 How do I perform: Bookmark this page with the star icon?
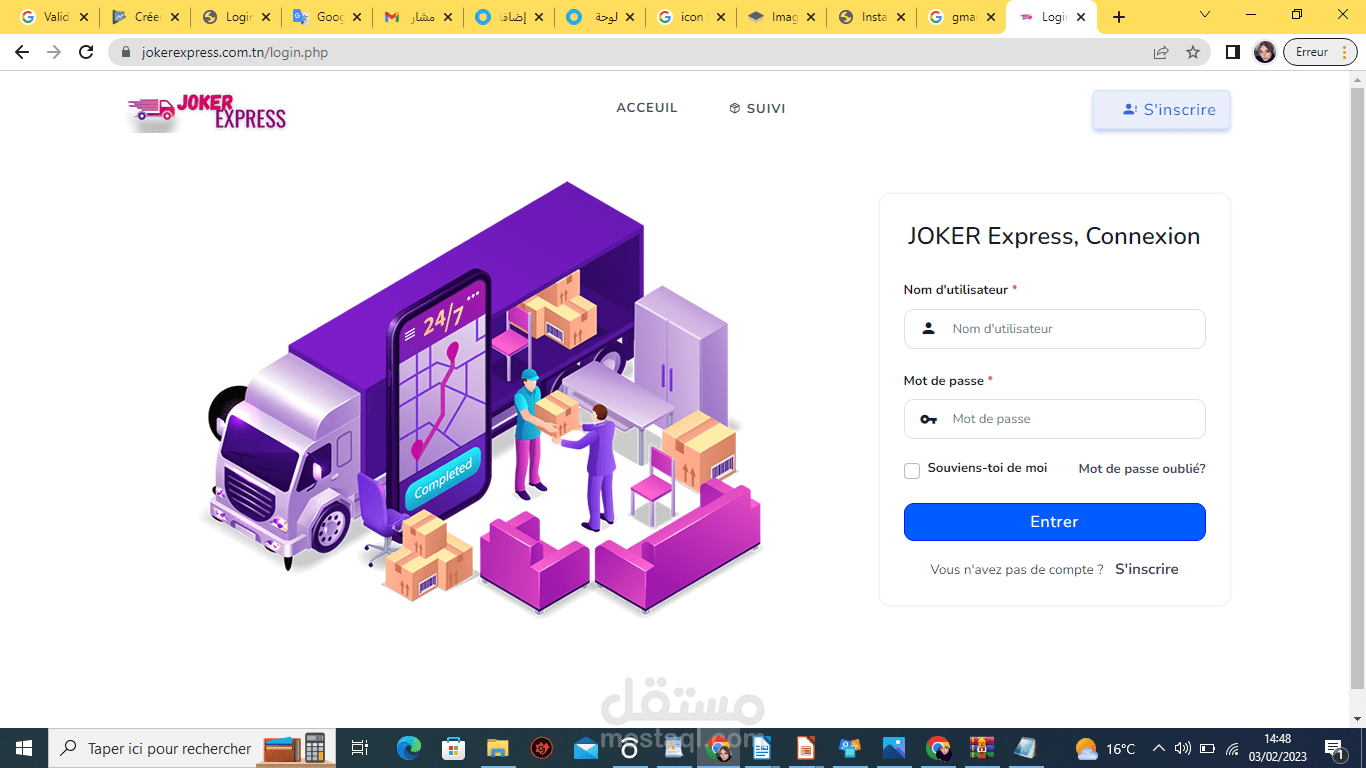[x=1193, y=52]
